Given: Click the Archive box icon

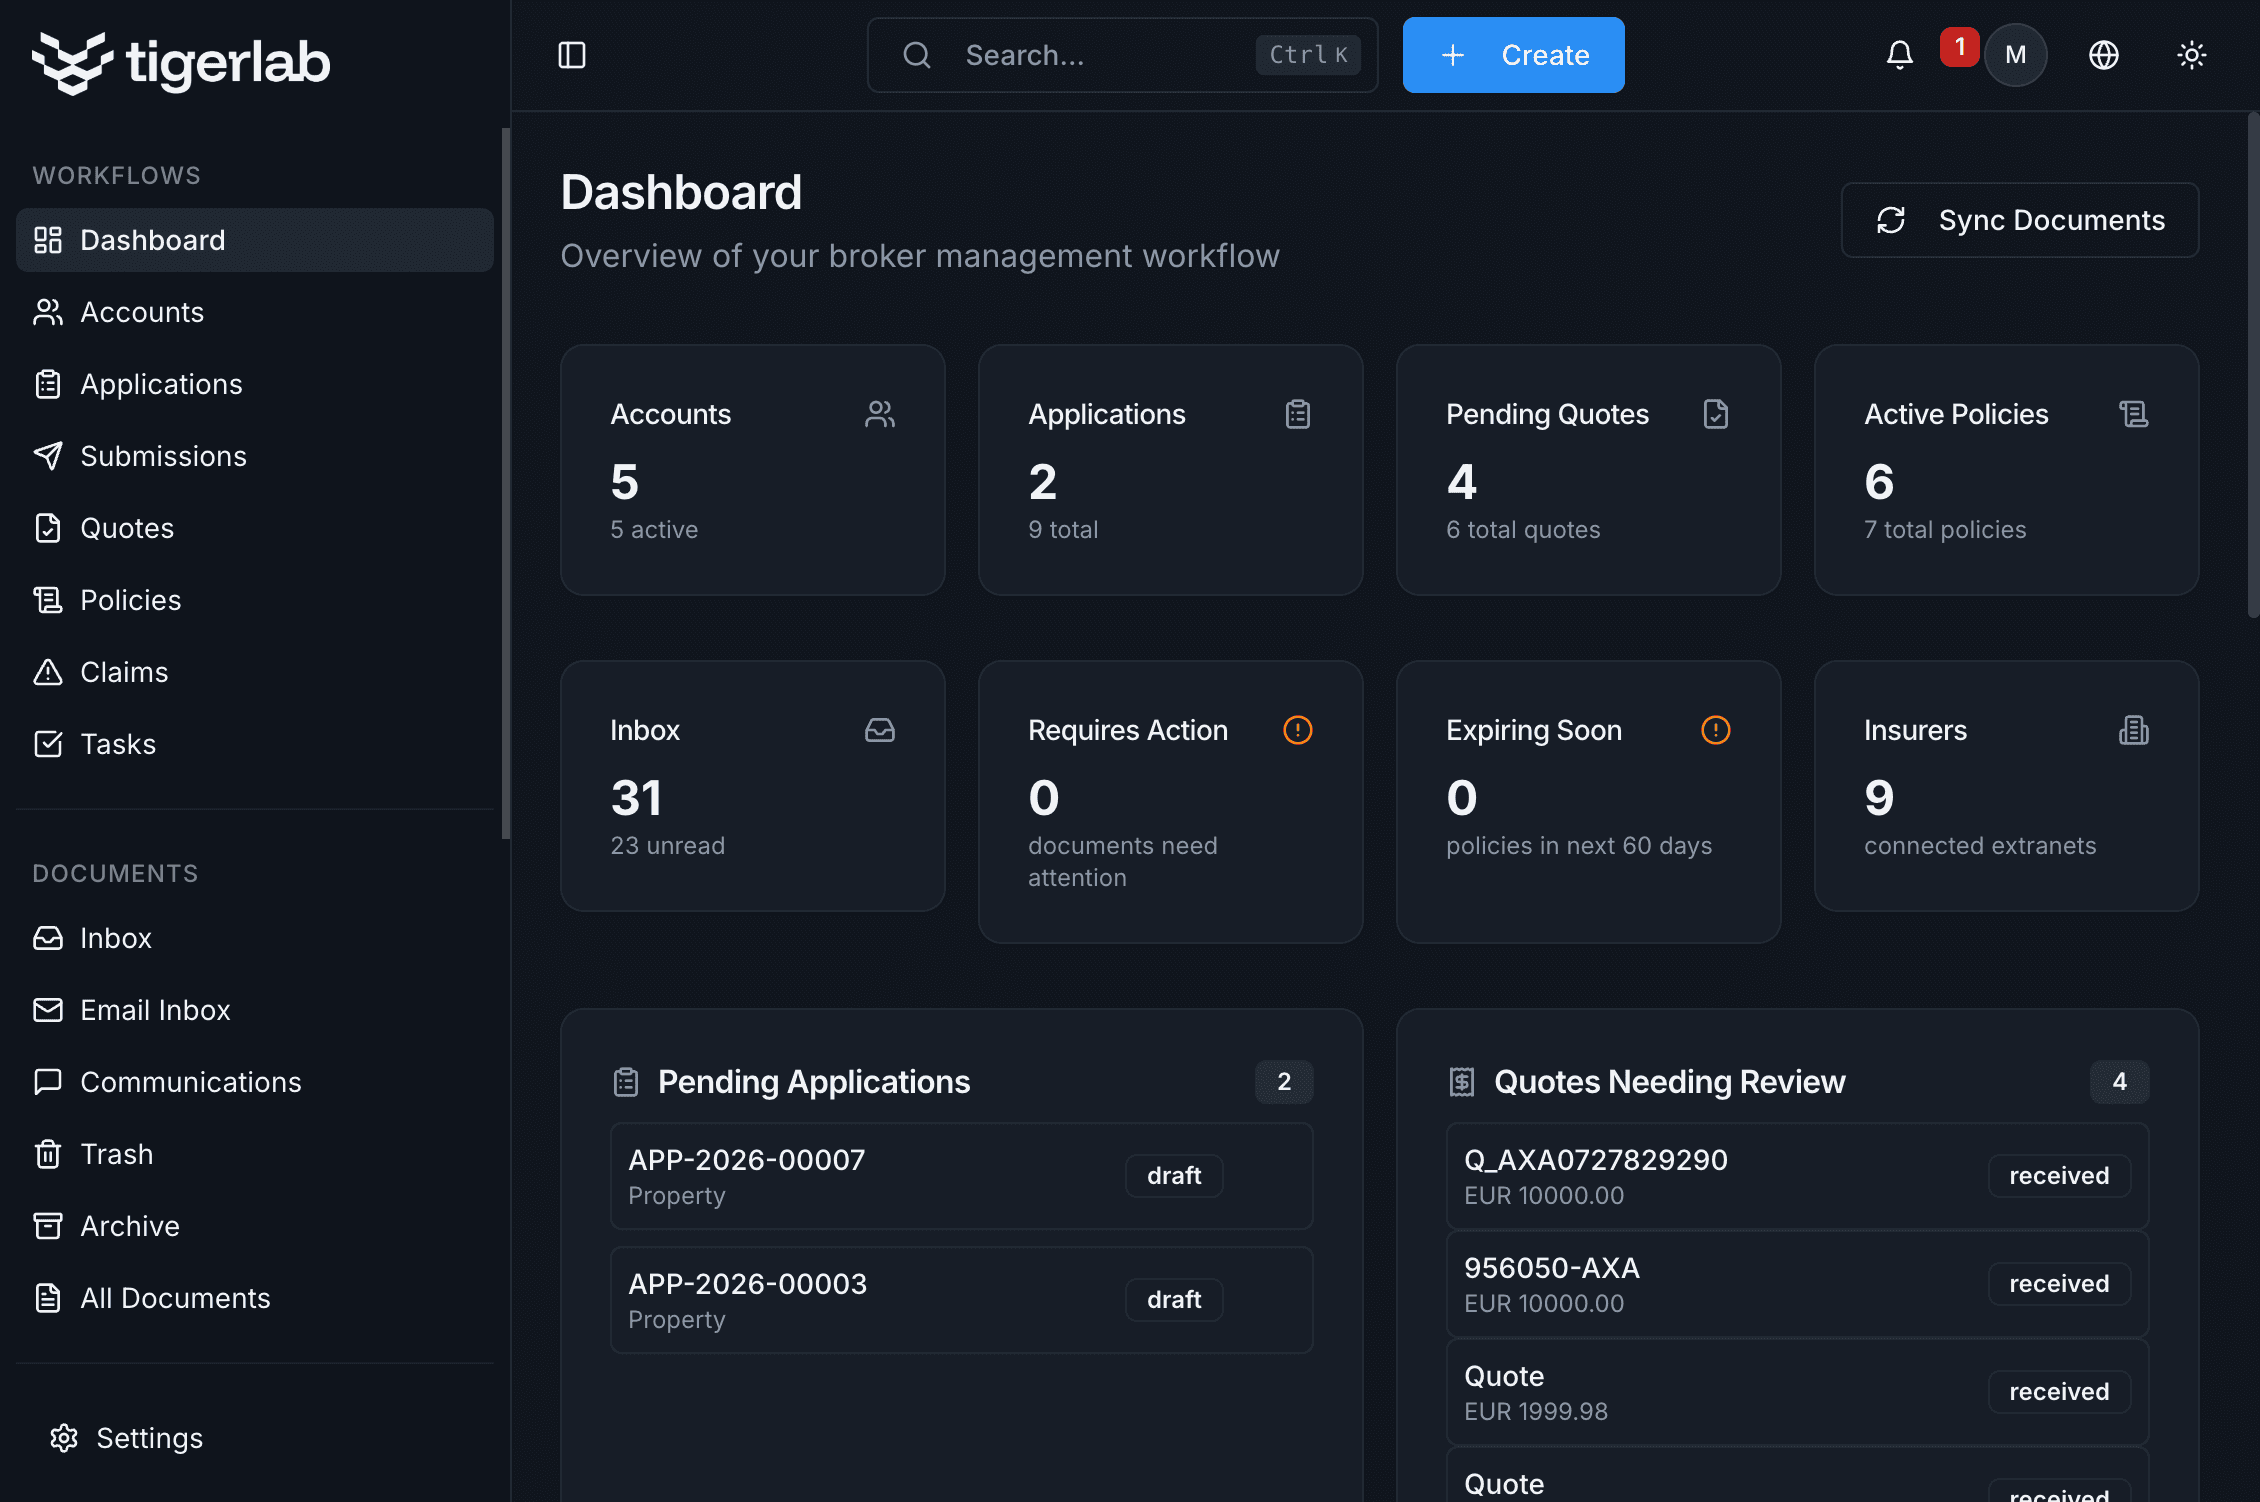Looking at the screenshot, I should (x=48, y=1226).
